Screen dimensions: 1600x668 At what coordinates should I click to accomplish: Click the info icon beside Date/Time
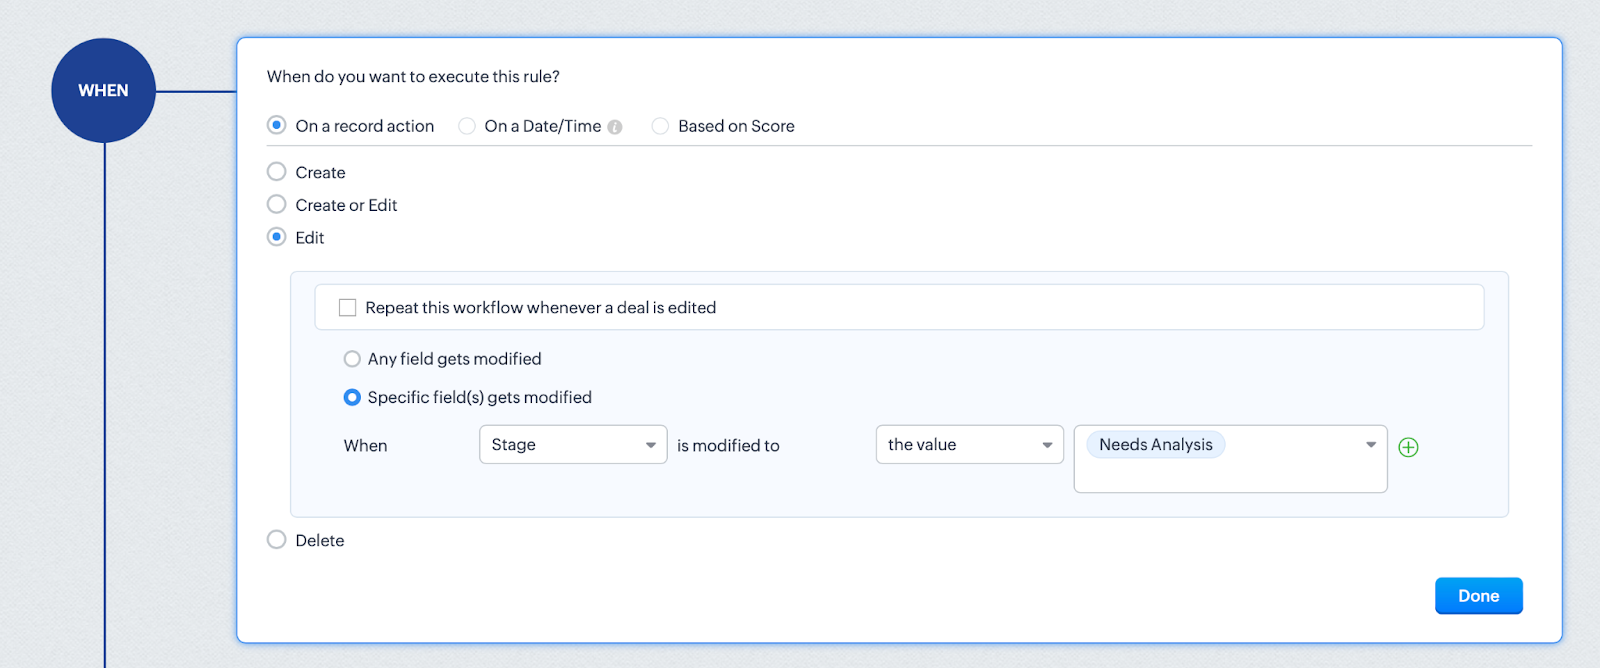(615, 127)
